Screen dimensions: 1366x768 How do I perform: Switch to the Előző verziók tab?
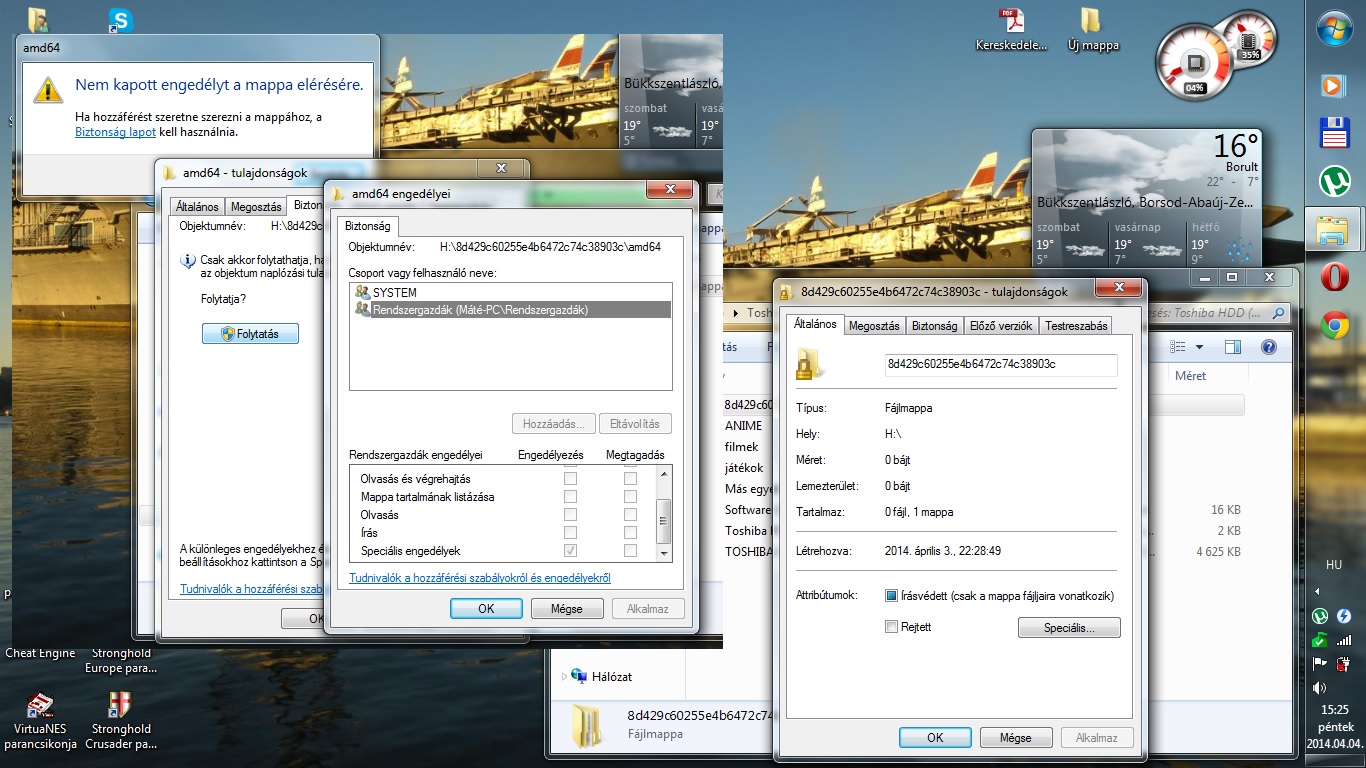coord(1002,326)
